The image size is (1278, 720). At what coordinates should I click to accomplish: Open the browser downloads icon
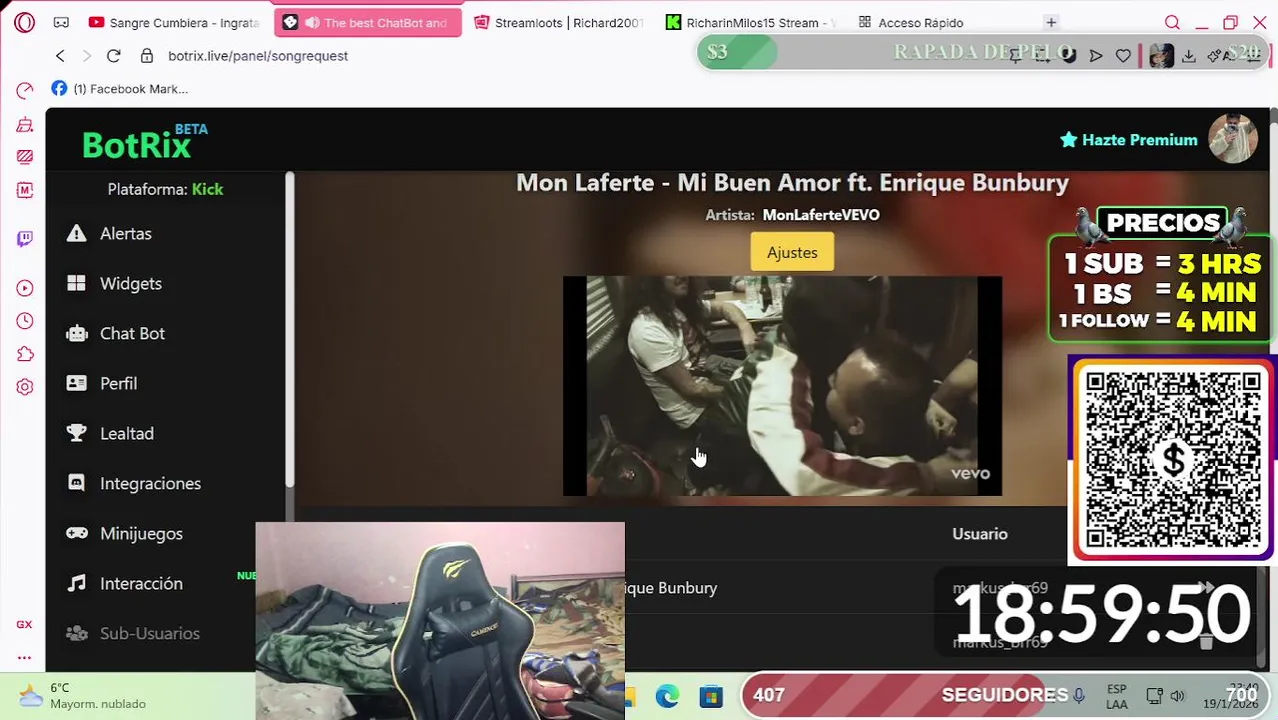(1188, 56)
